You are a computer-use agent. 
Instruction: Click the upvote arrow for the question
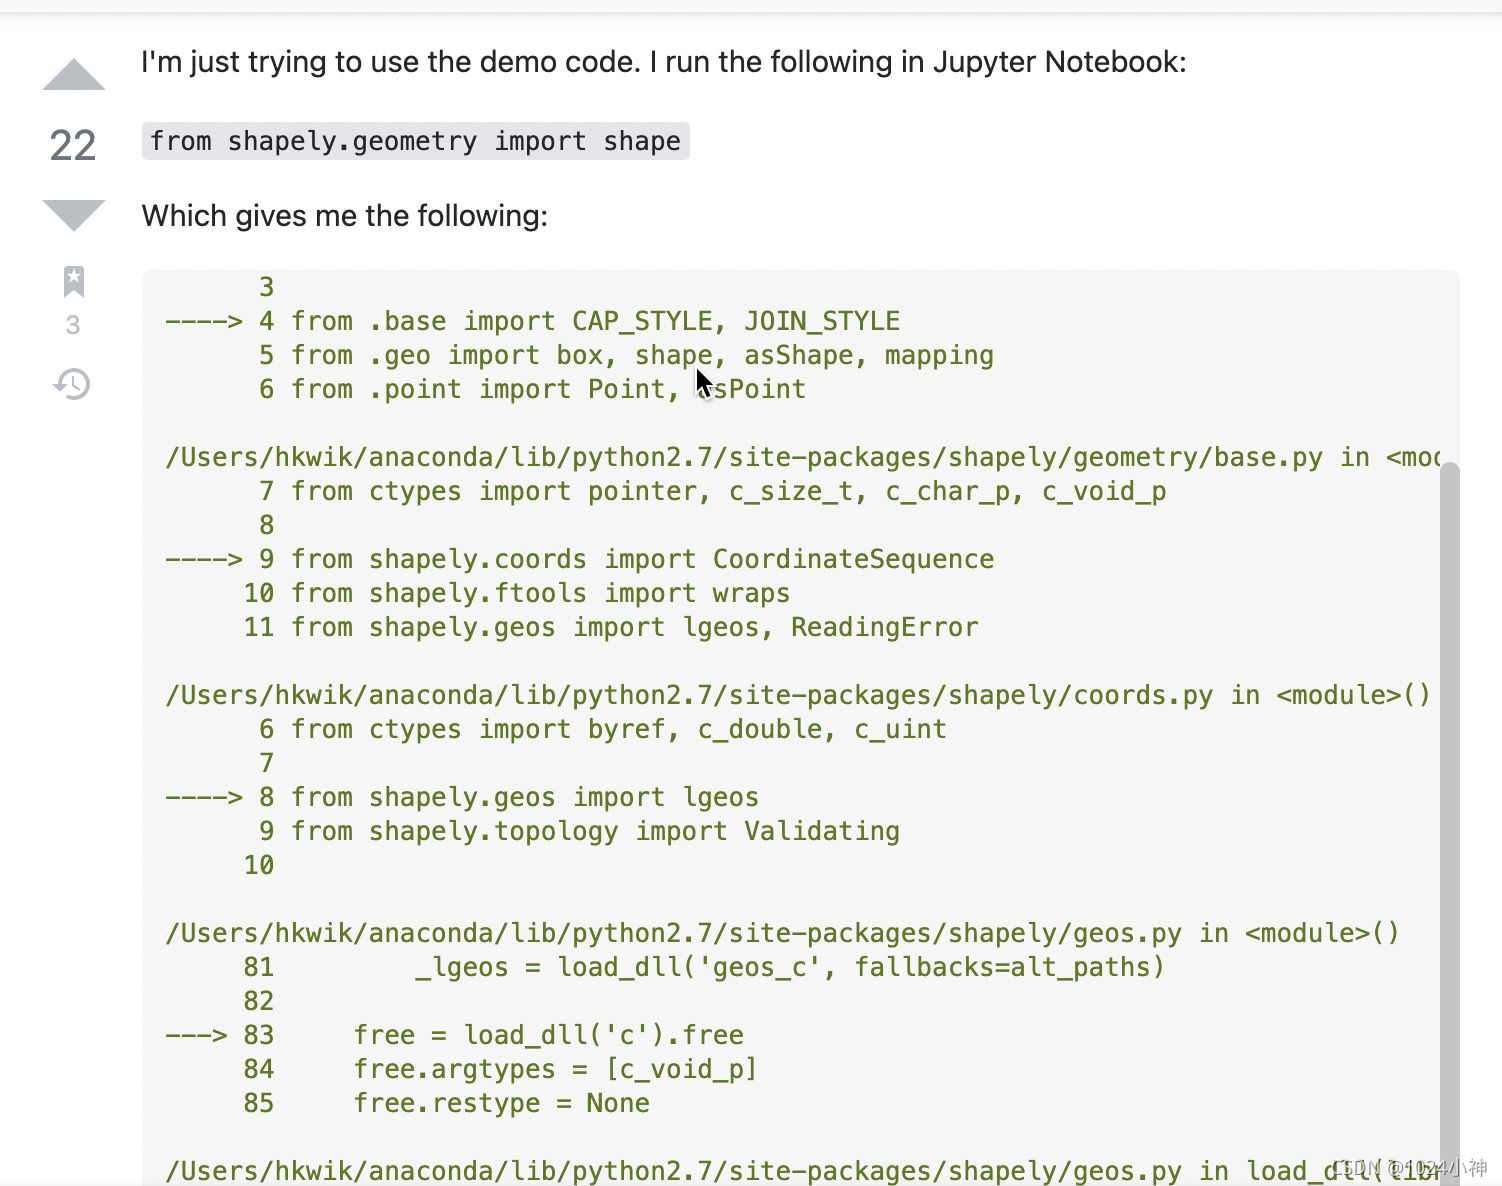72,72
